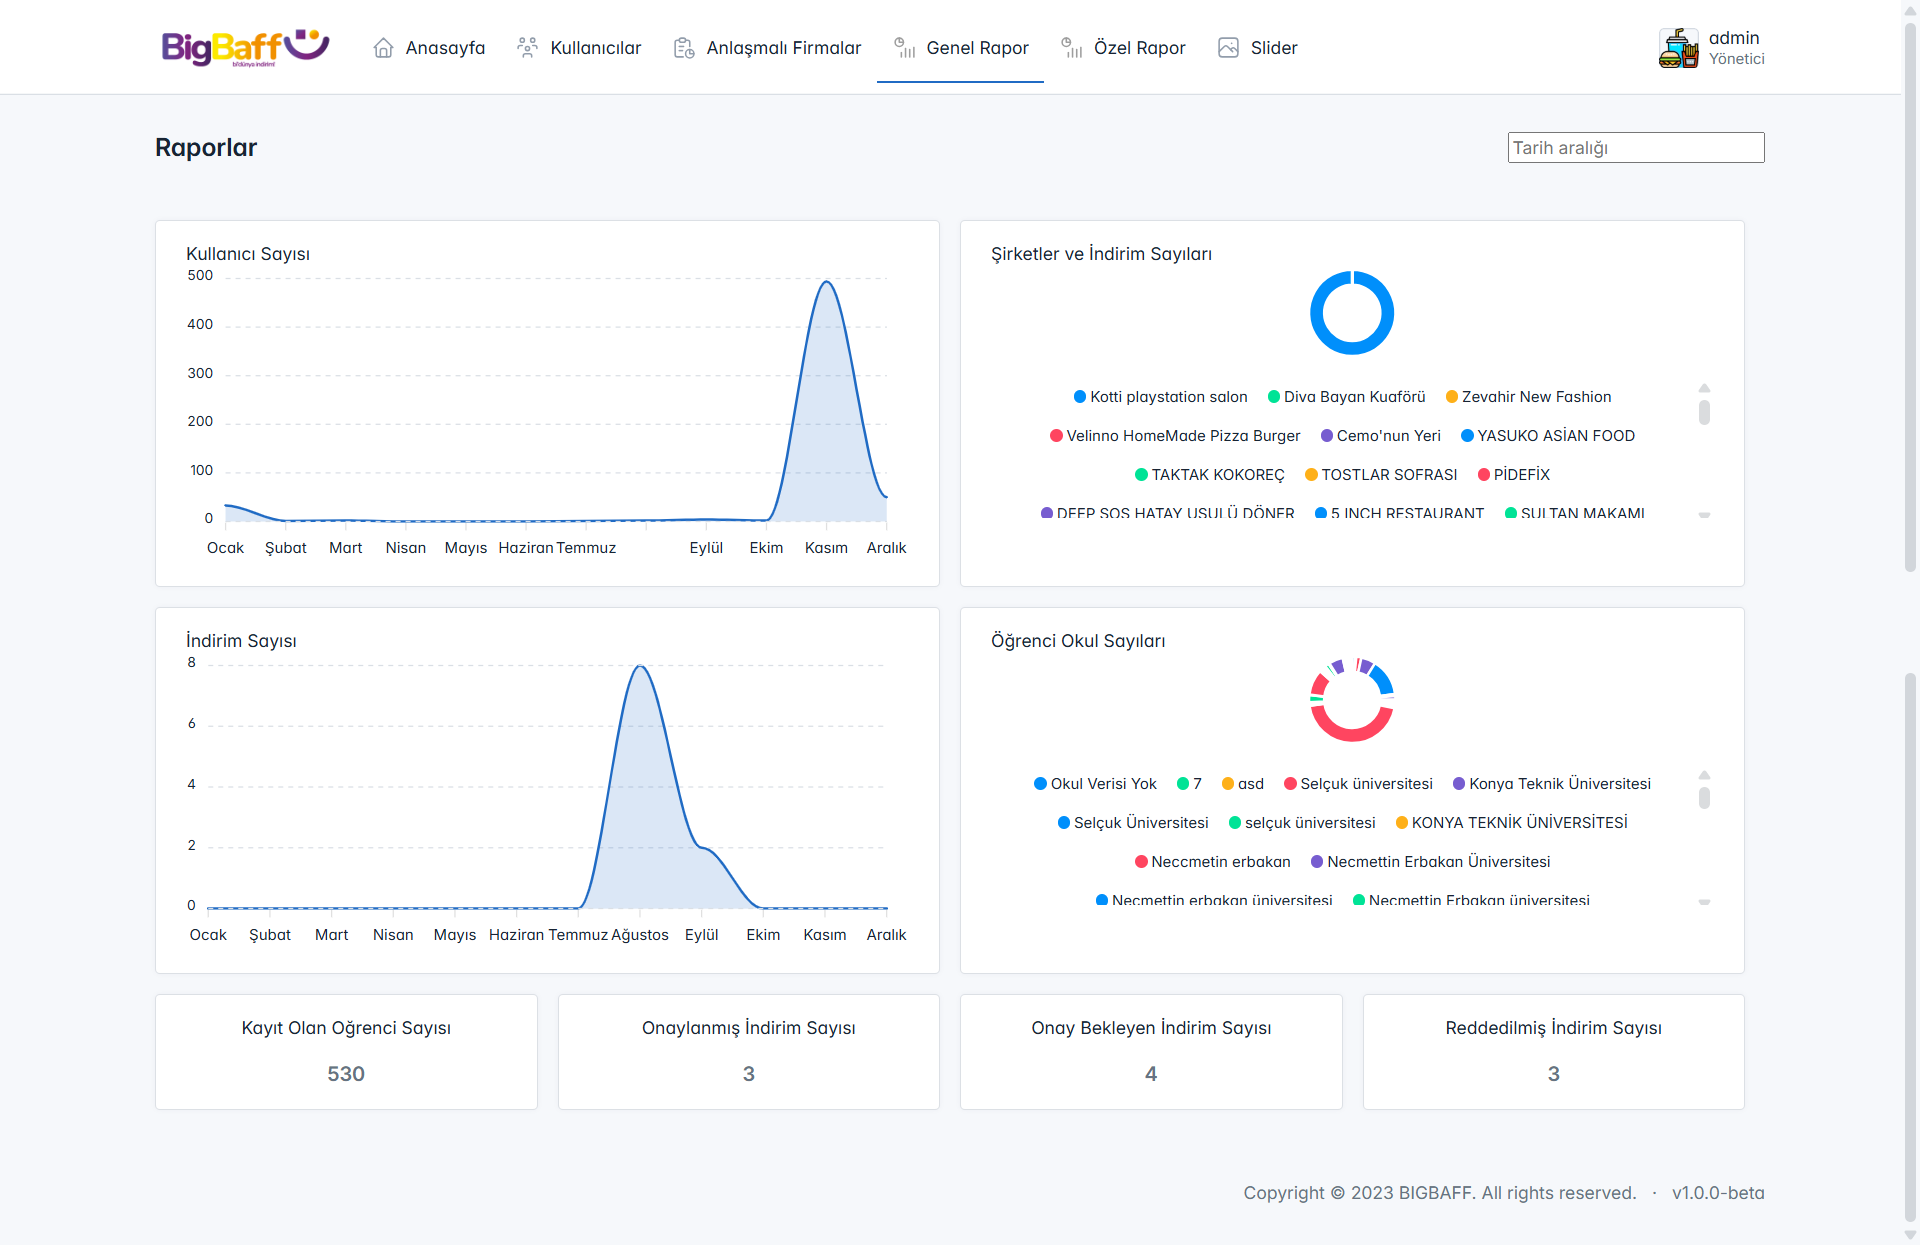Toggle Okul Verisi Yok legend entry
Viewport: 1920px width, 1245px height.
tap(1102, 784)
